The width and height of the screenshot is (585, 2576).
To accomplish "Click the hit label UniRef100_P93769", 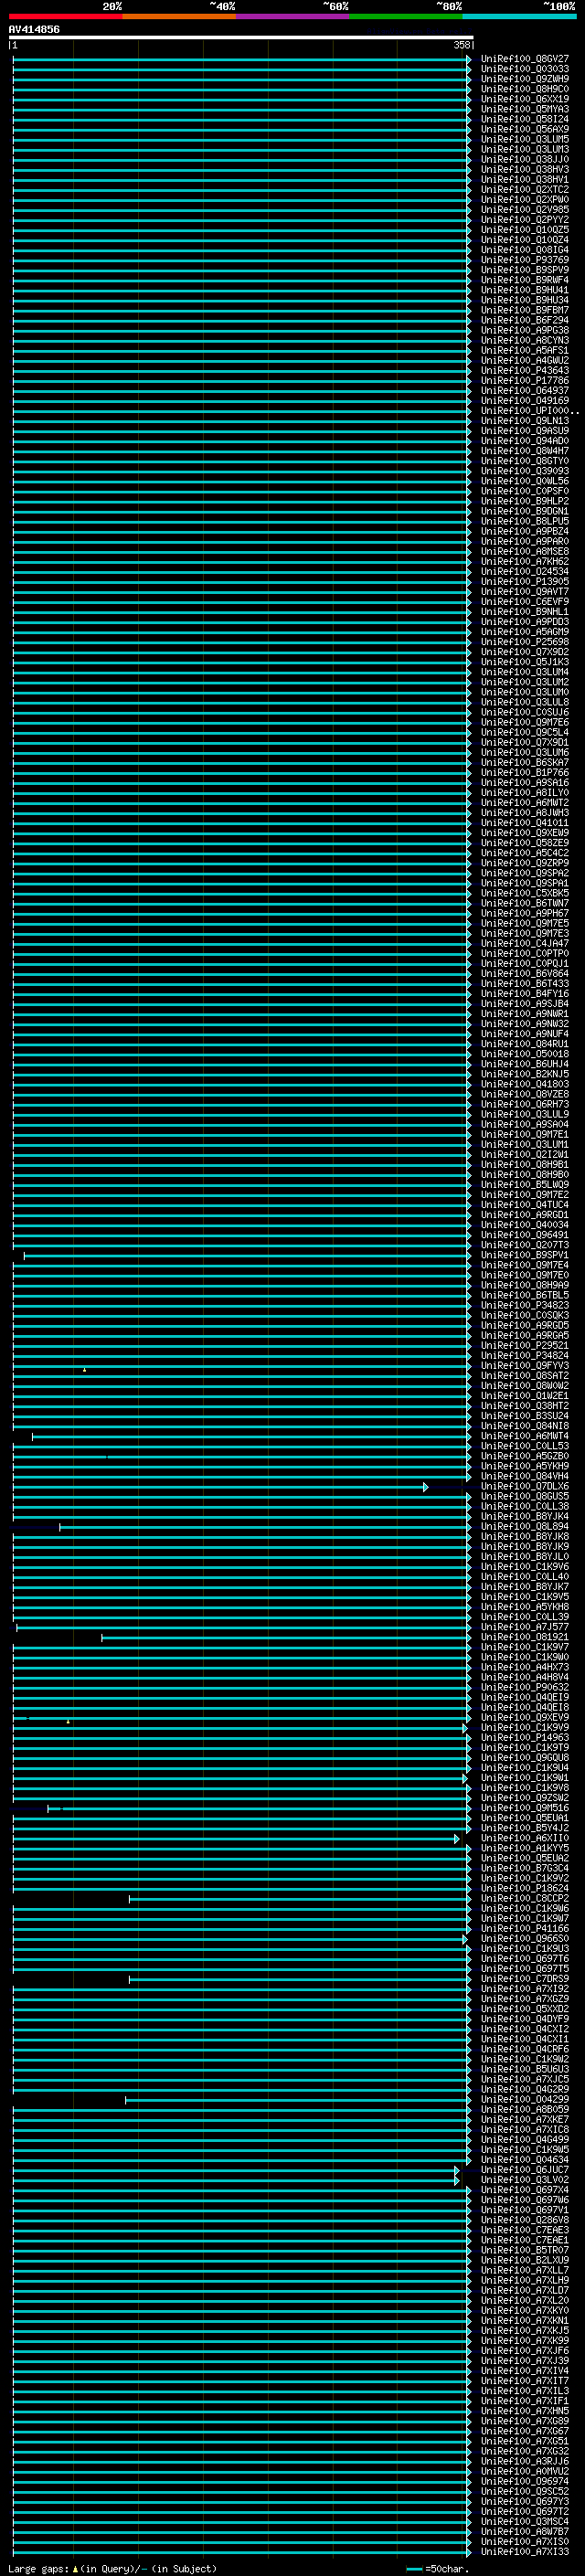I will [525, 260].
